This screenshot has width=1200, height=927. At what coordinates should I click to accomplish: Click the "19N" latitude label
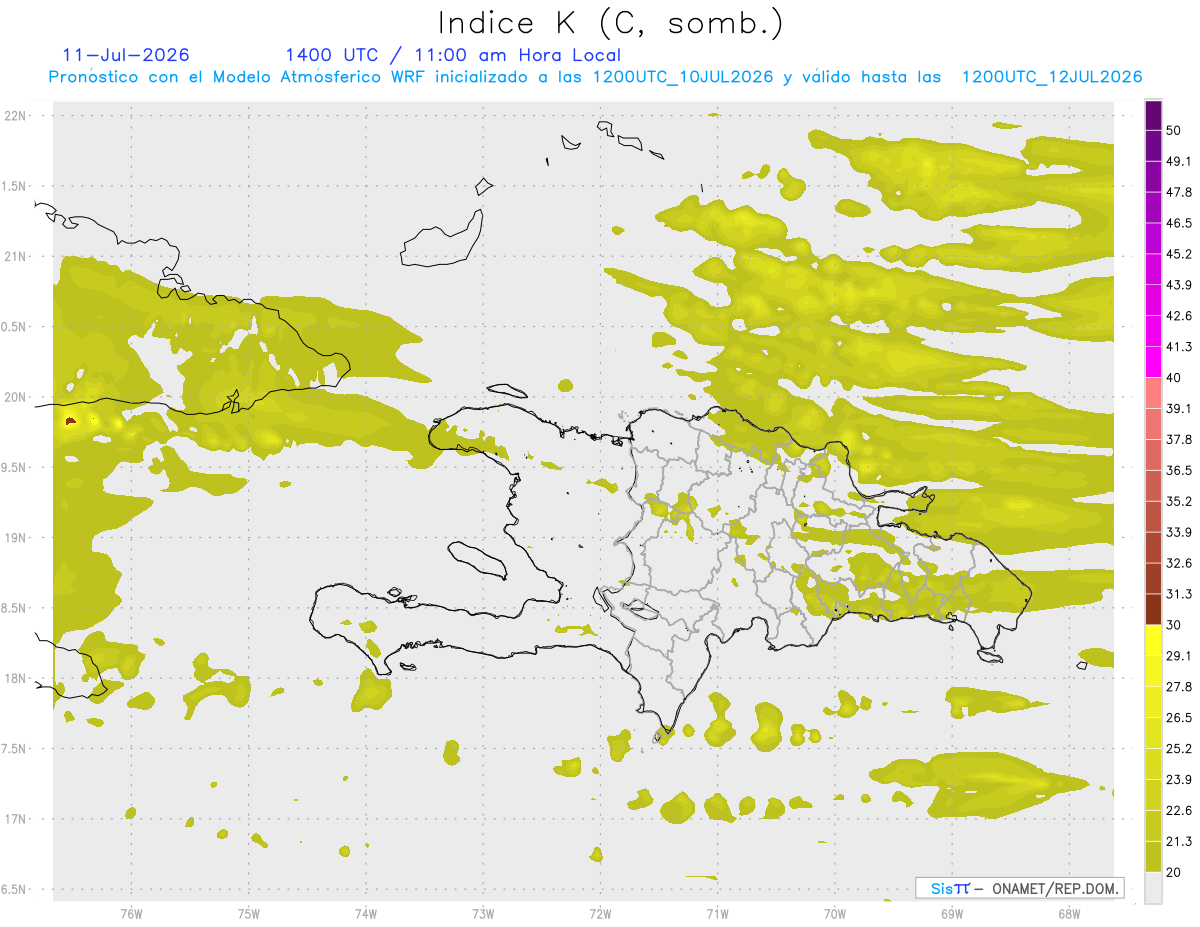(x=16, y=538)
